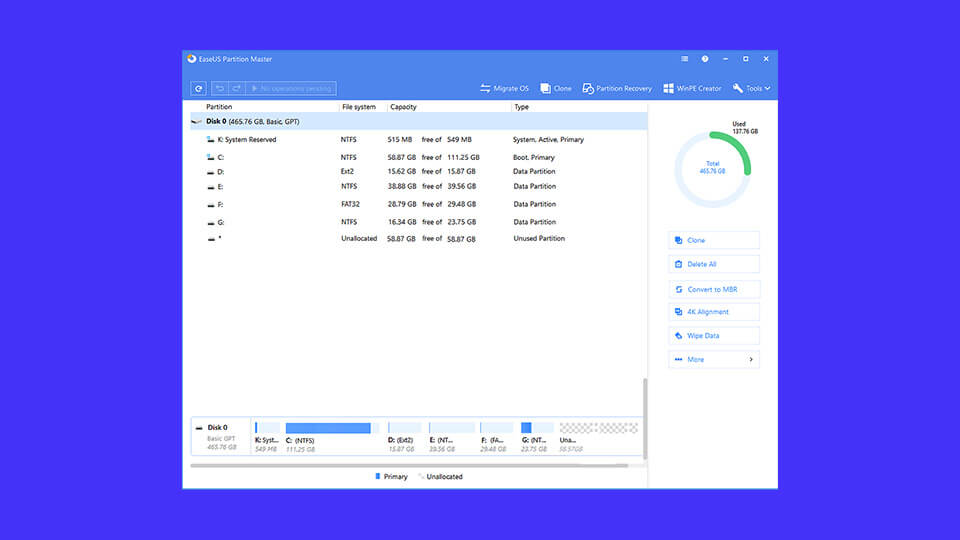Select the E: NTFS partition row

tap(419, 186)
